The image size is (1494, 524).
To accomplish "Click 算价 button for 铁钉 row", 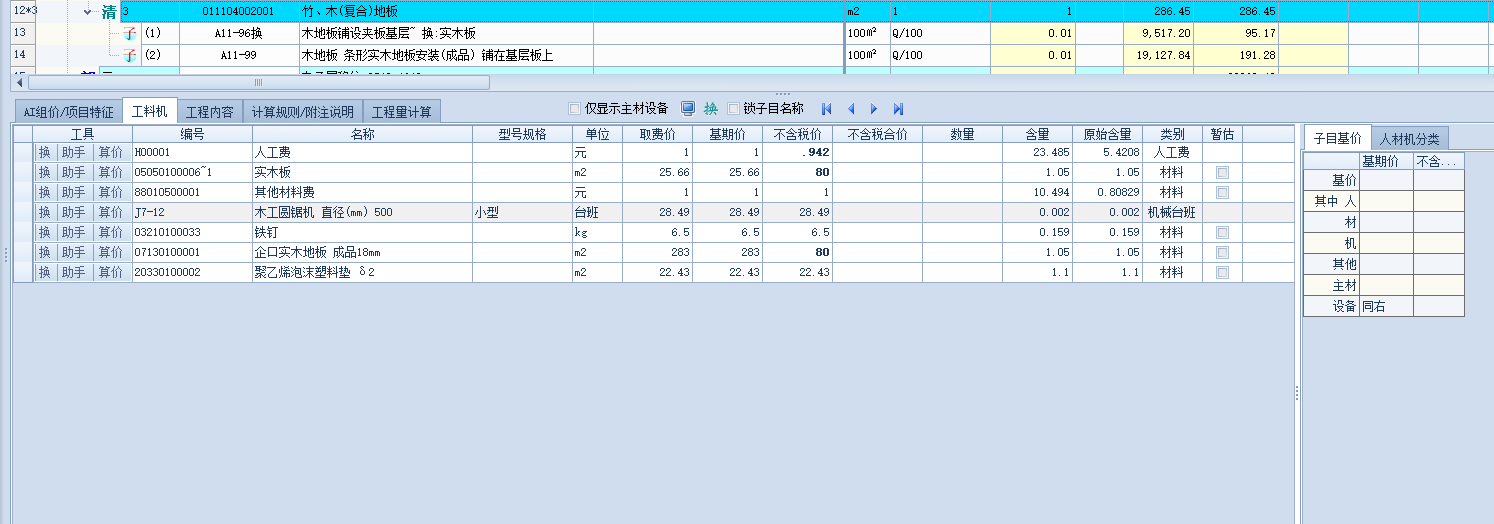I will (111, 232).
